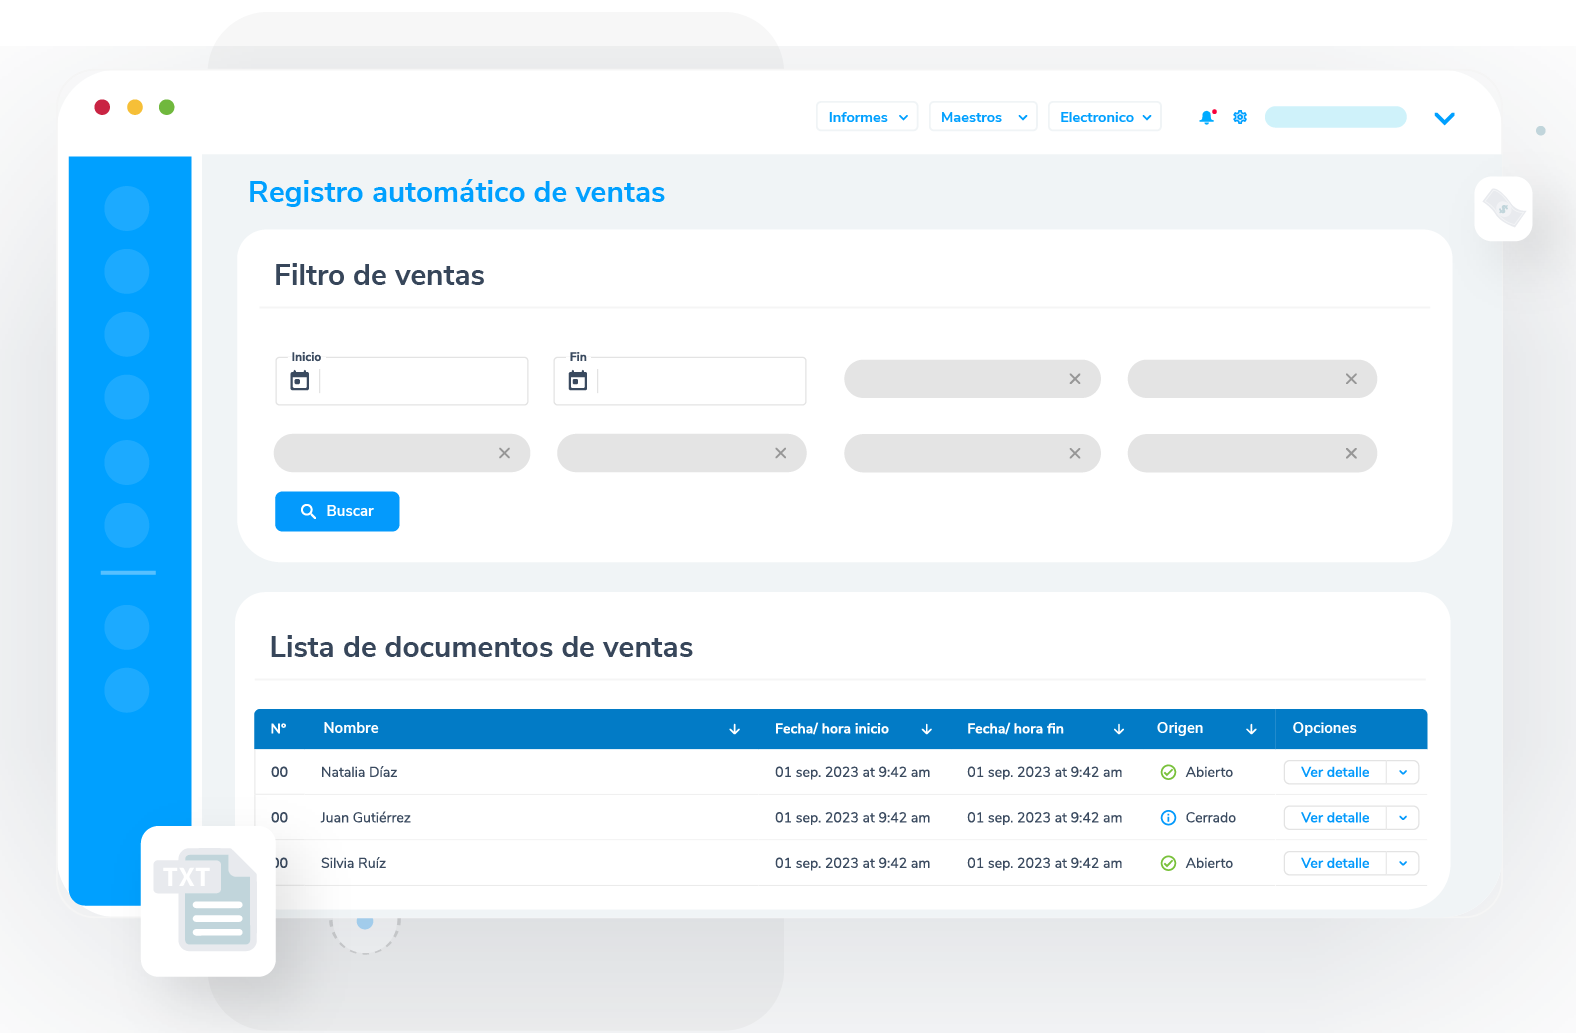Image resolution: width=1576 pixels, height=1033 pixels.
Task: Click the Cerrado info icon for Juan Gutiérrez
Action: click(x=1168, y=818)
